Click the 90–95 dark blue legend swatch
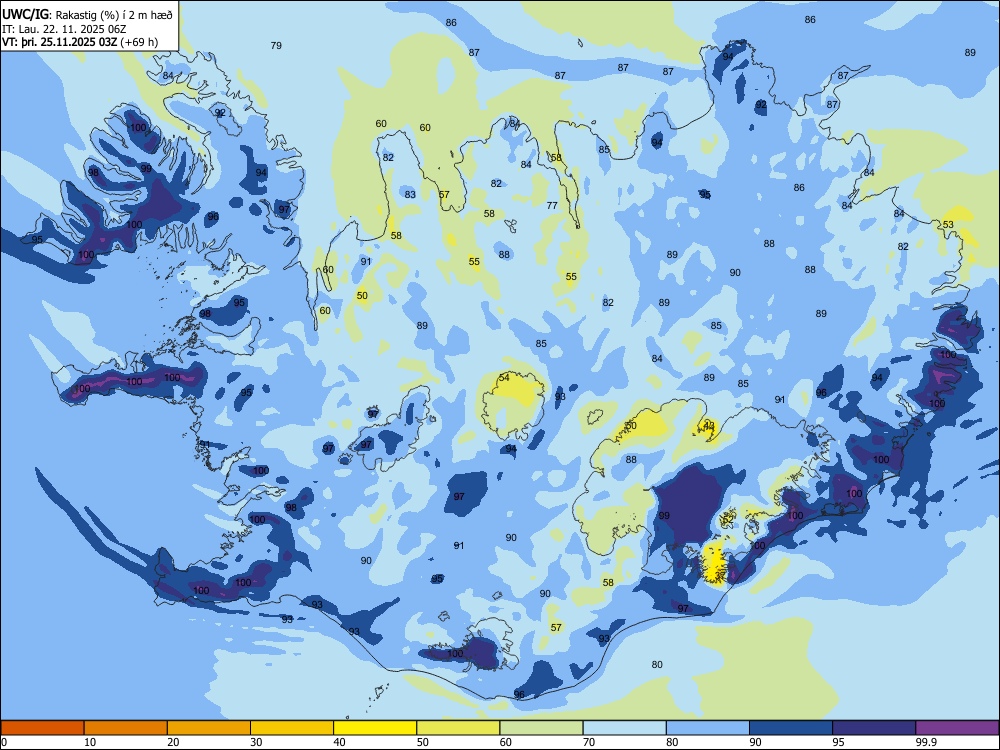The height and width of the screenshot is (750, 1000). coord(791,728)
